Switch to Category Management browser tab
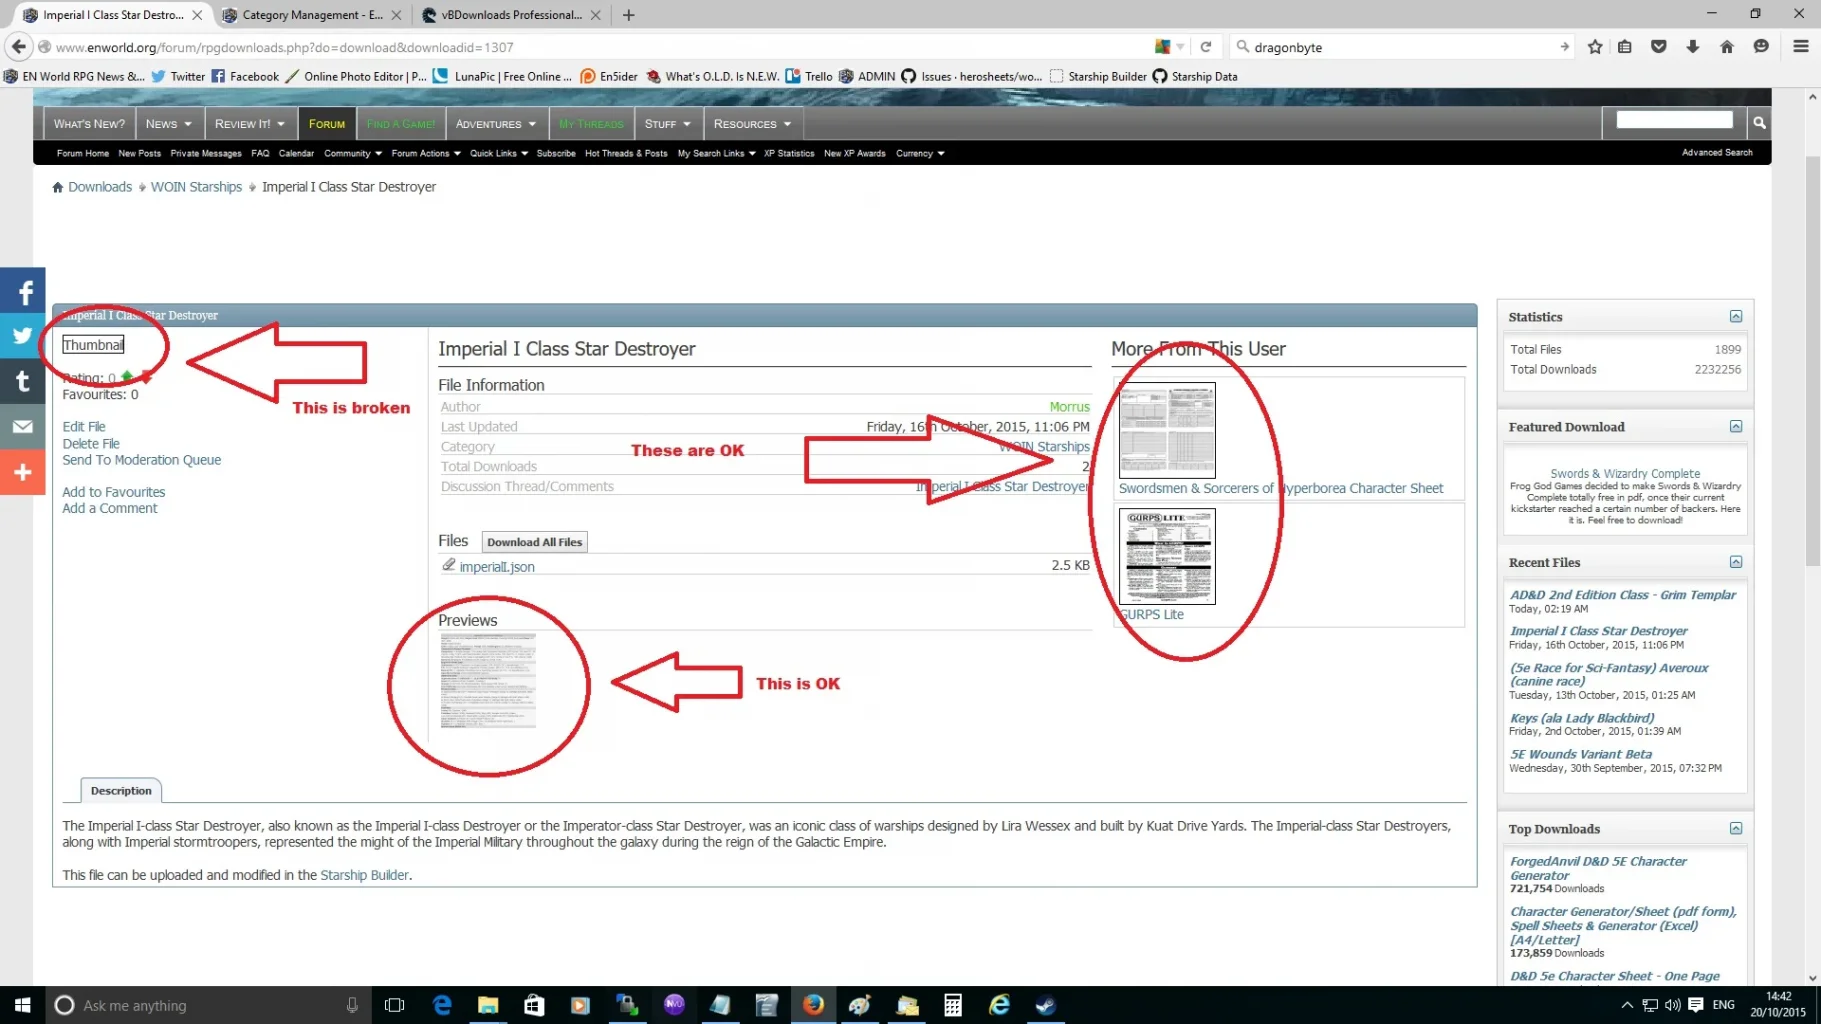 coord(312,15)
